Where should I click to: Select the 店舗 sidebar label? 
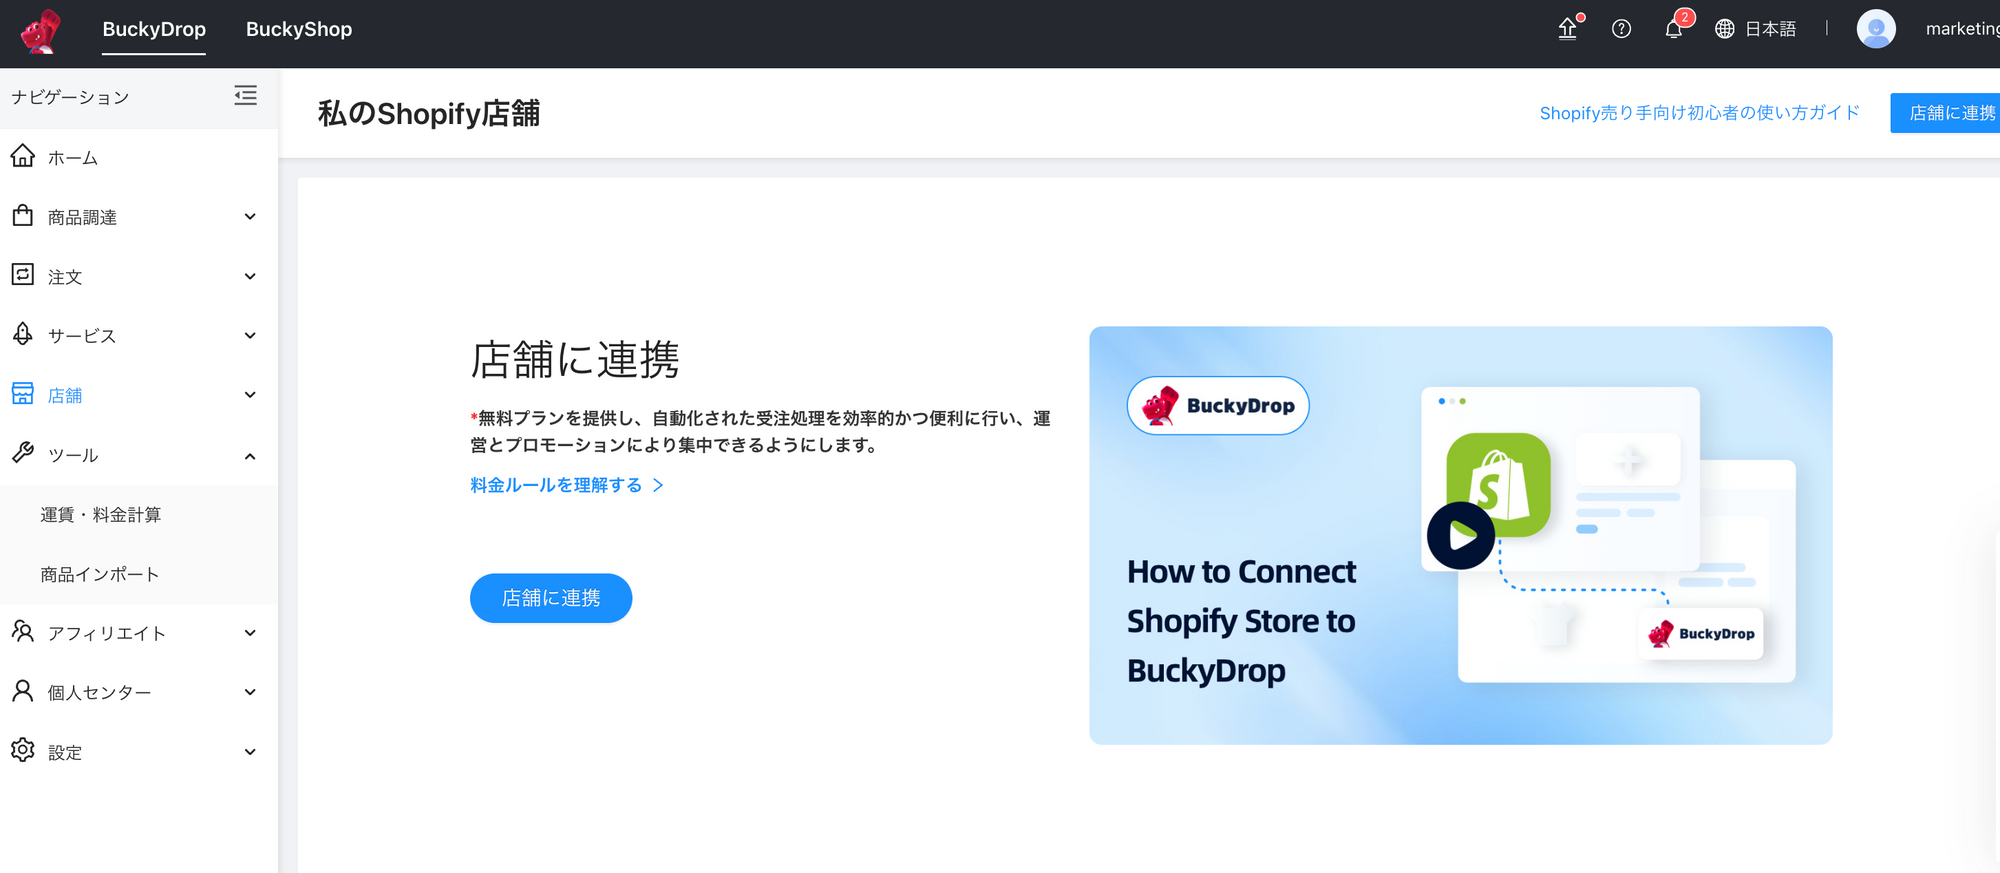(x=65, y=396)
